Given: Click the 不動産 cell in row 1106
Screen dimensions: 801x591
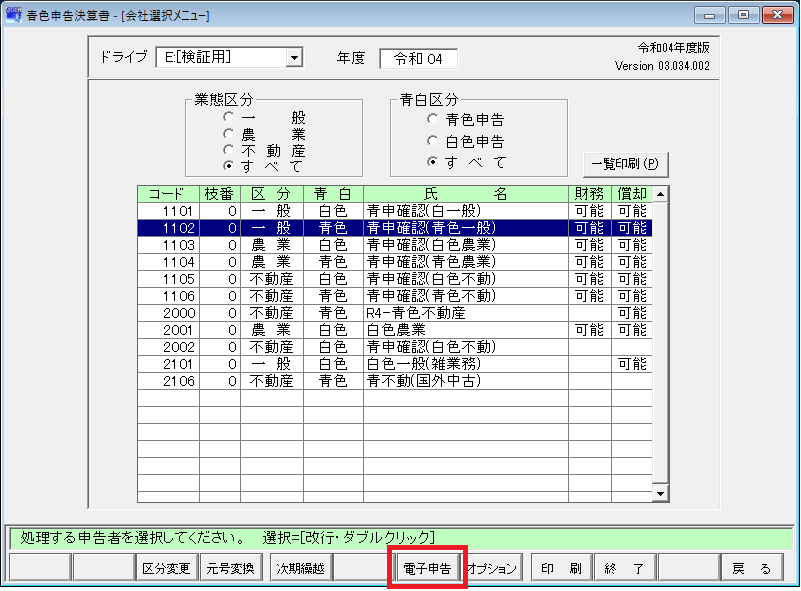Looking at the screenshot, I should coord(272,296).
